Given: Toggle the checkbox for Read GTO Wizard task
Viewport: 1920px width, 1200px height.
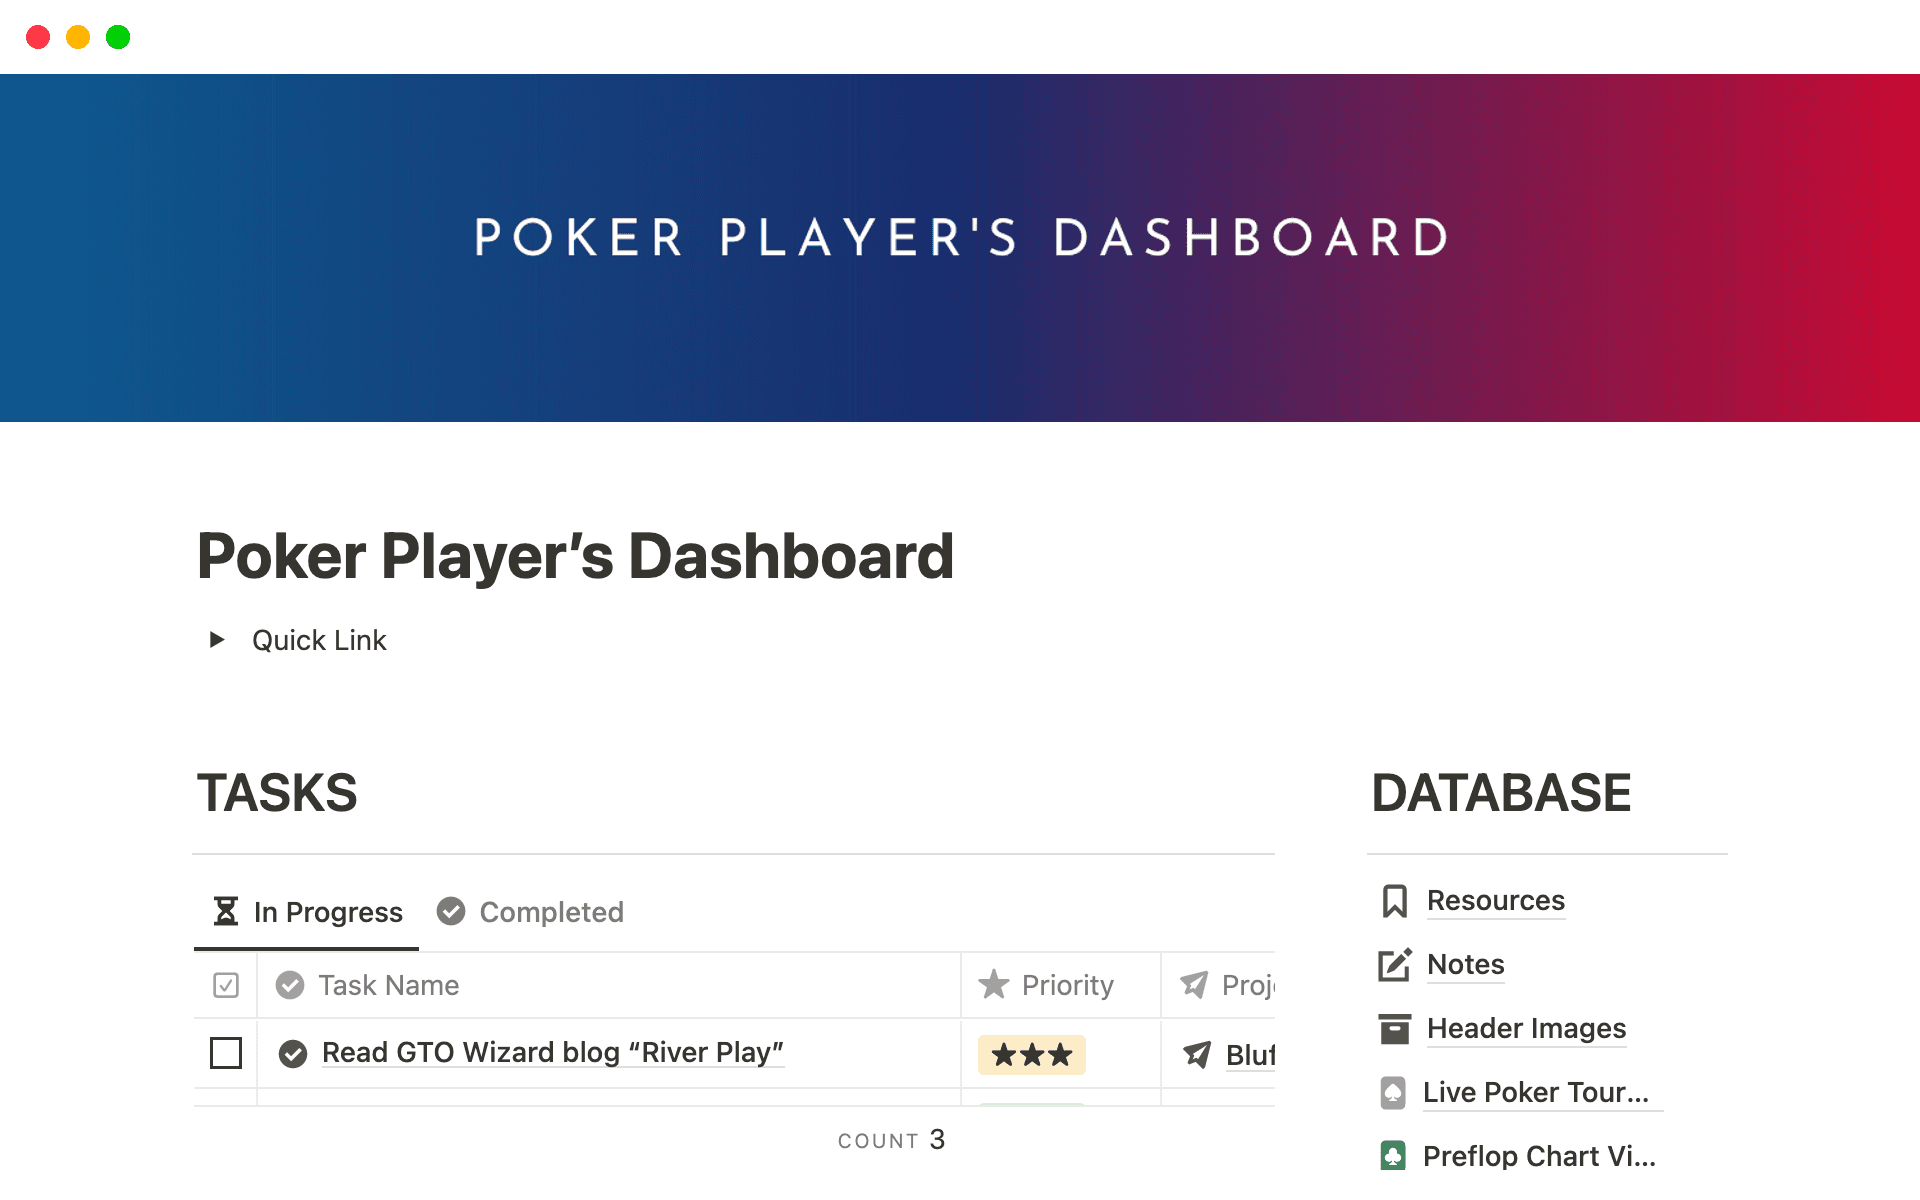Looking at the screenshot, I should tap(225, 1053).
